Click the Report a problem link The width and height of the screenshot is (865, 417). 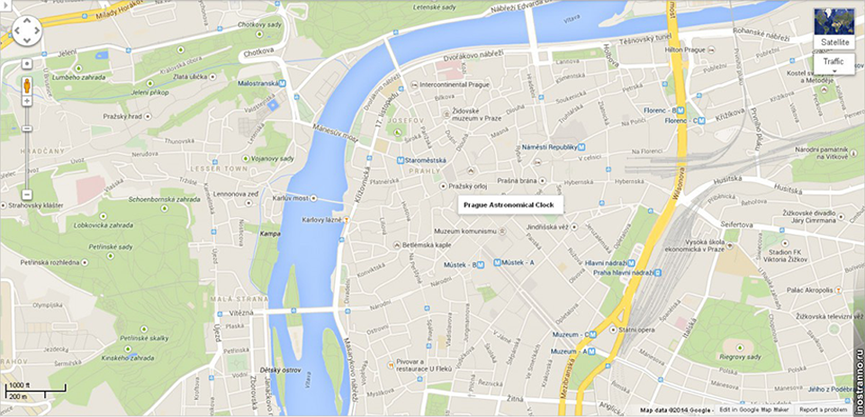click(x=823, y=410)
